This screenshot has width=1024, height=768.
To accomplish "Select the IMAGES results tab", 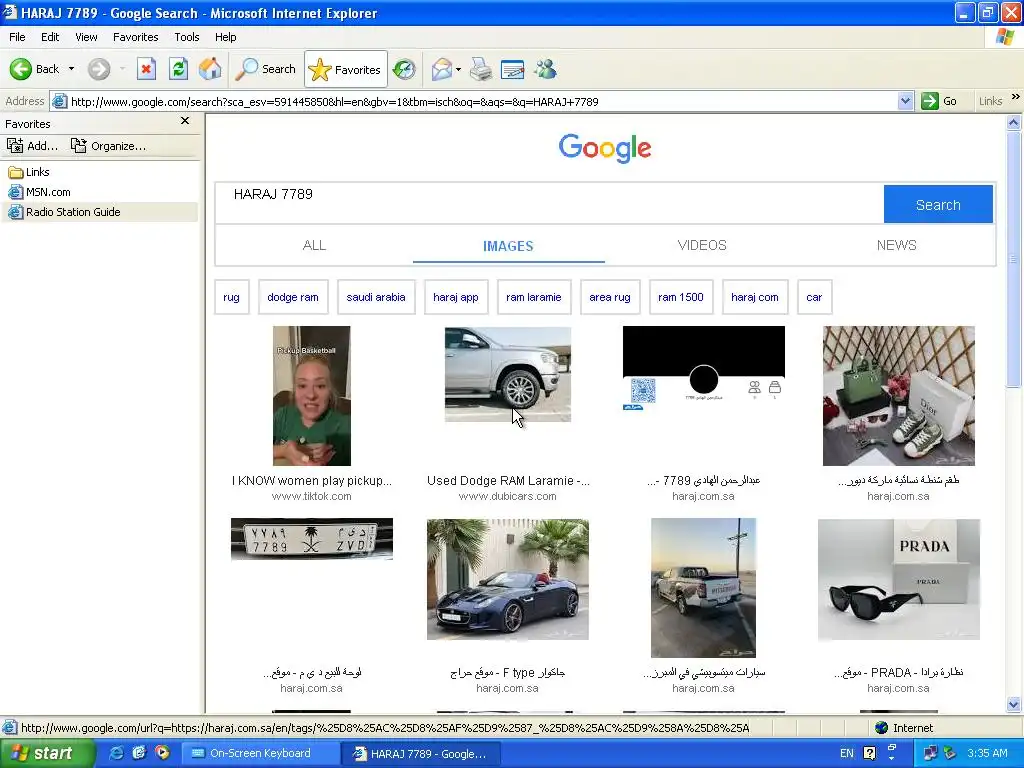I will [x=508, y=246].
